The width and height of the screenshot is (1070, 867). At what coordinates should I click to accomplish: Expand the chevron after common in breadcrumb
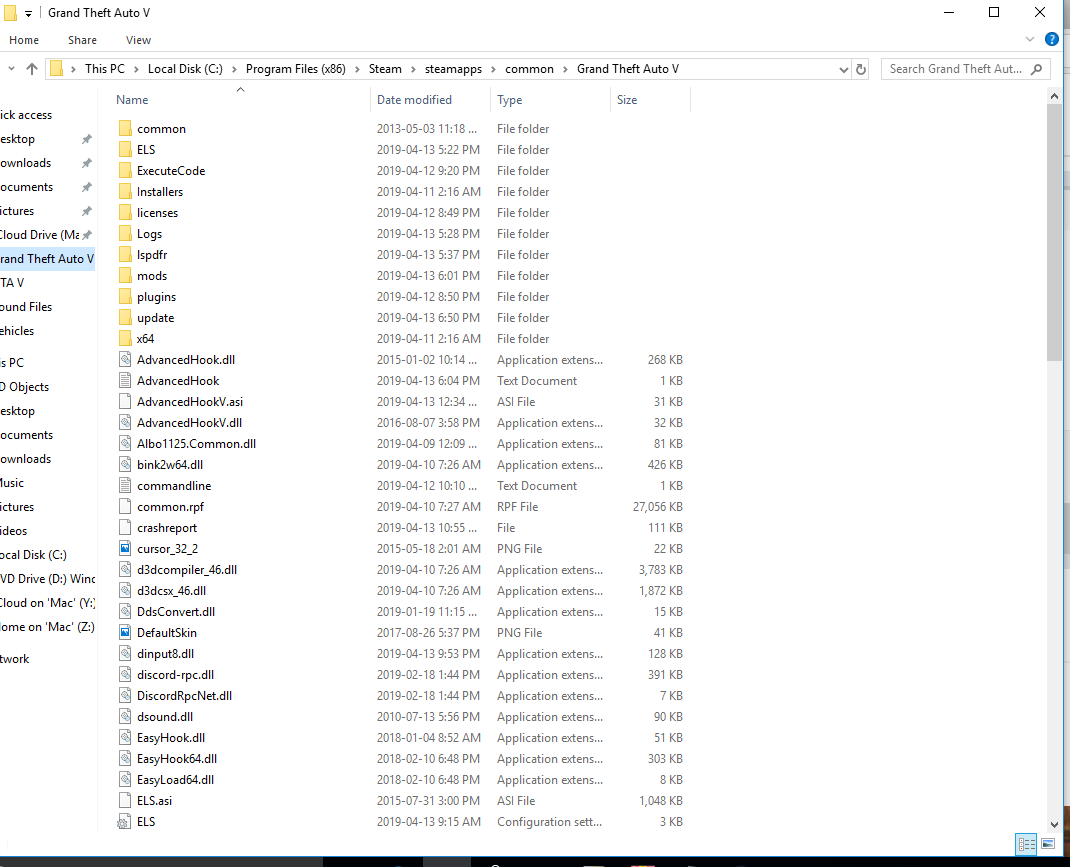tap(565, 69)
